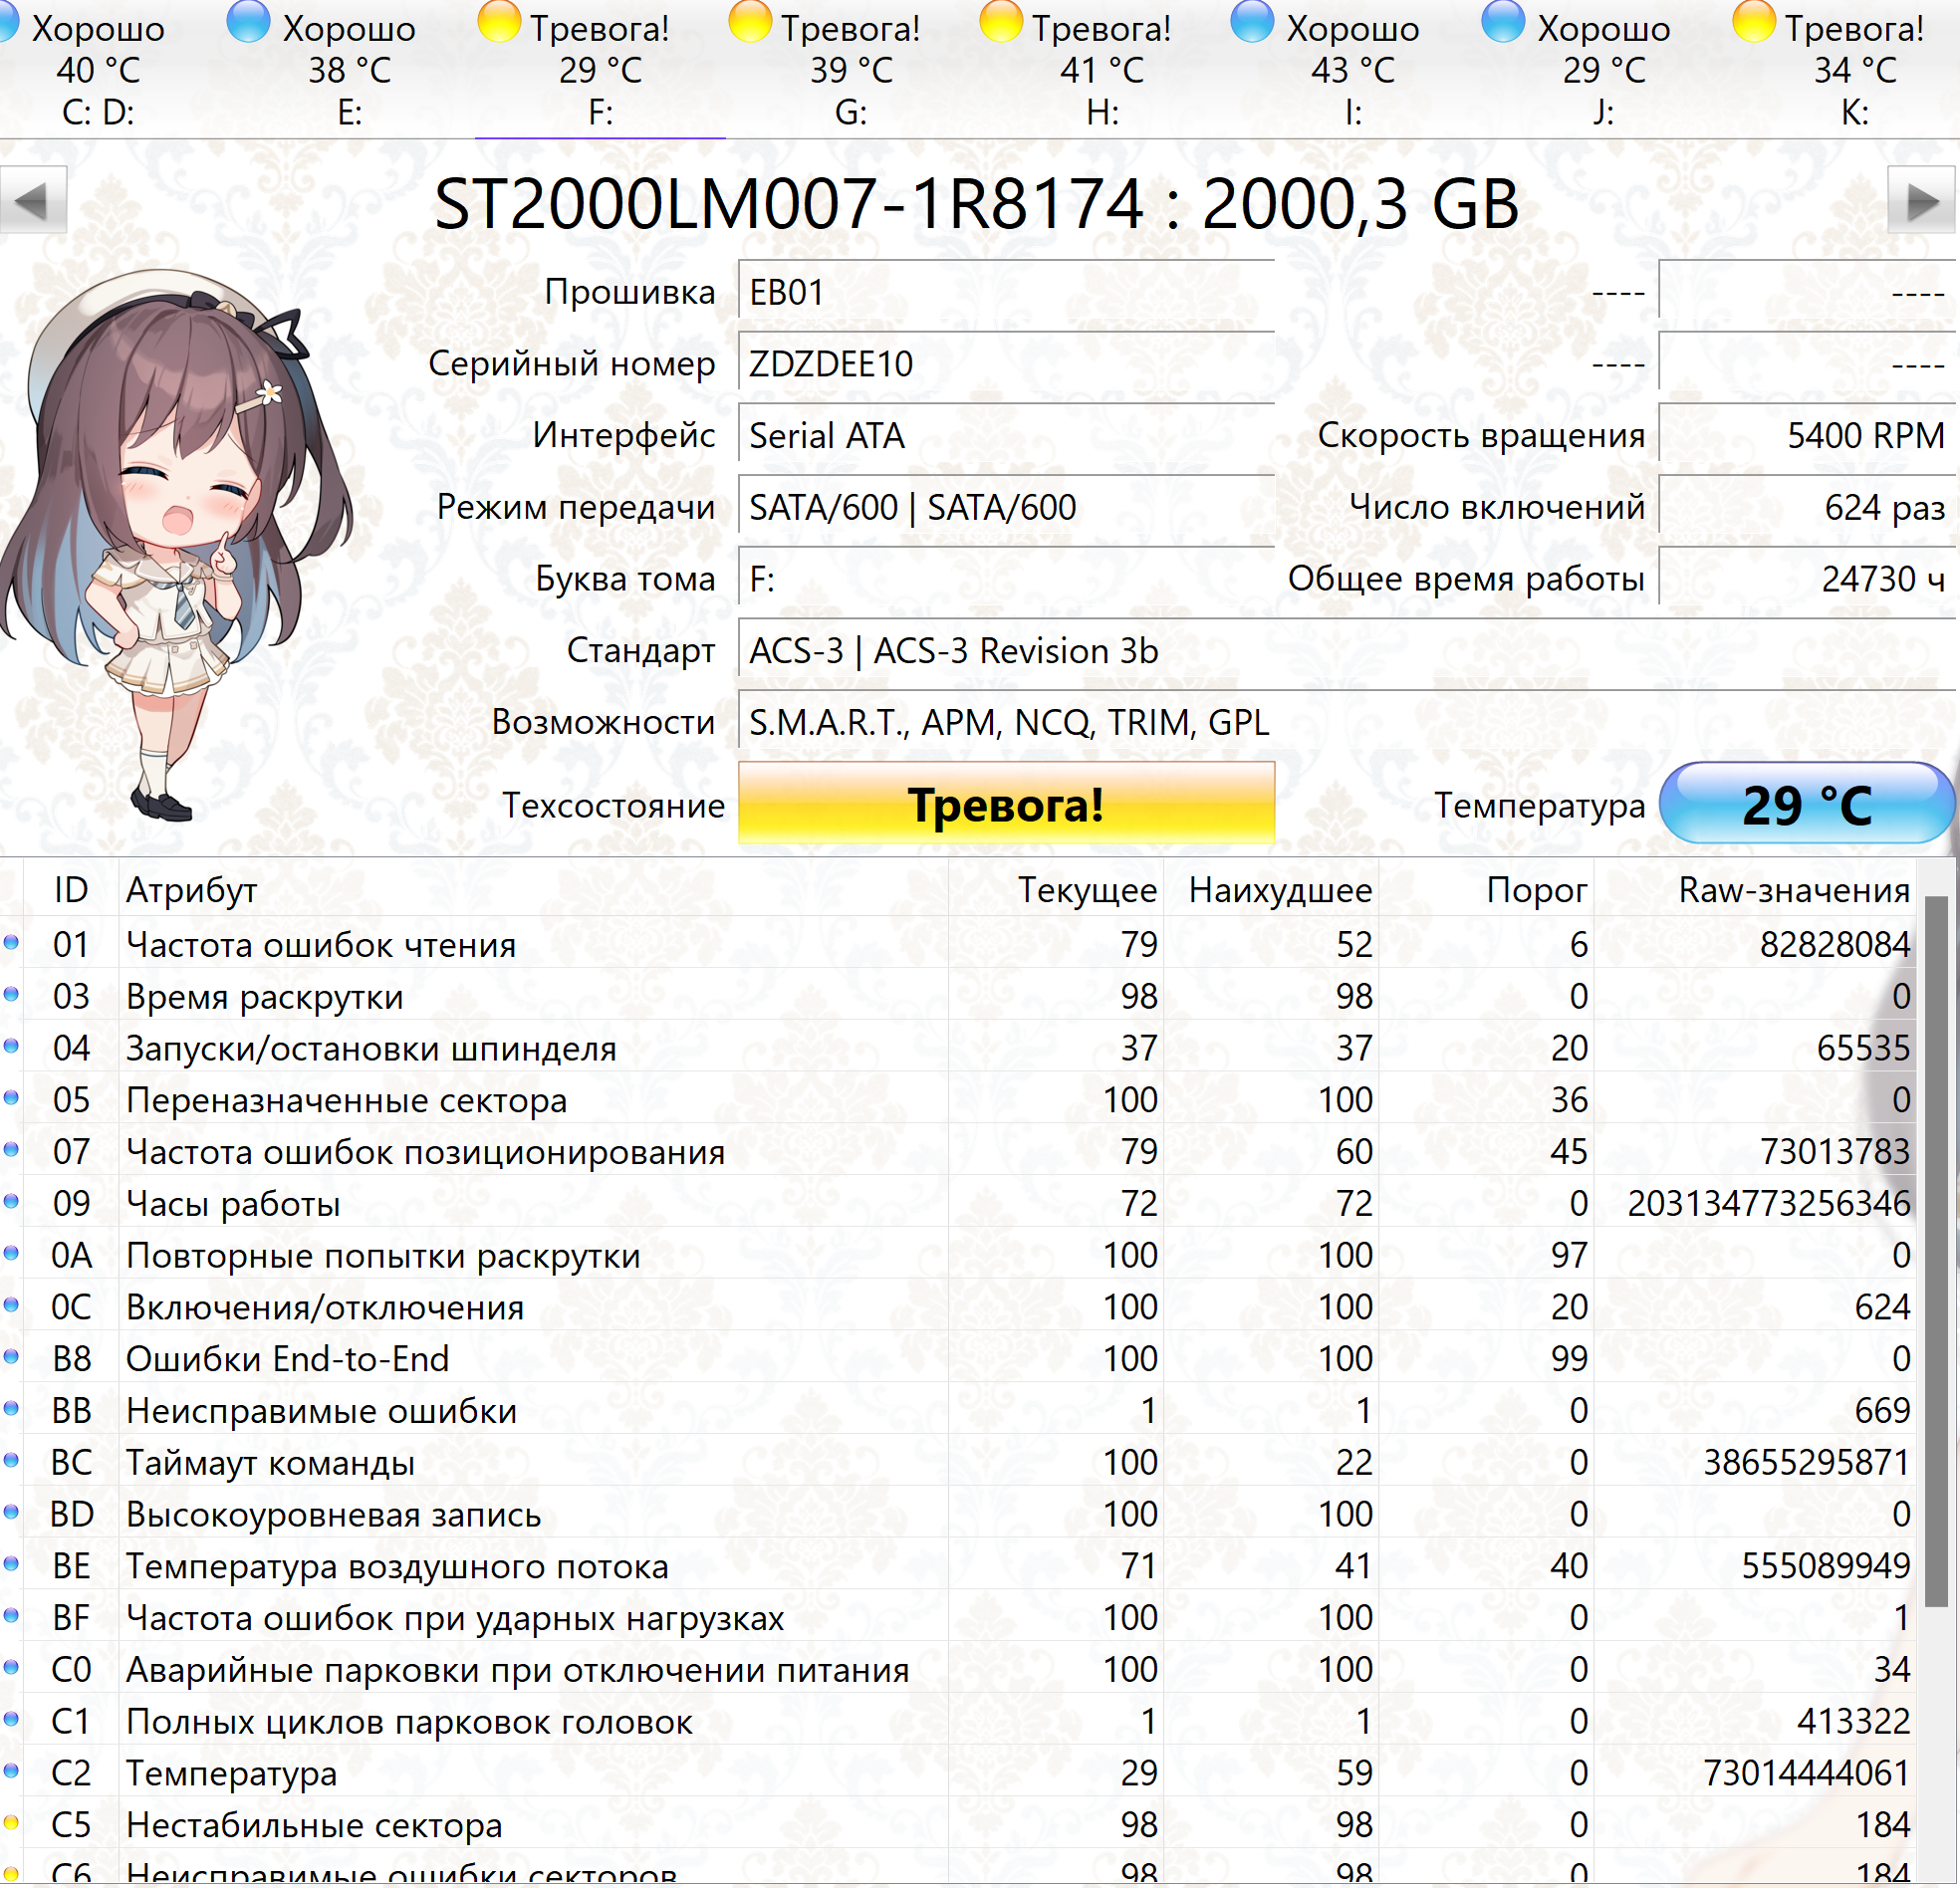Select row Частота ошибок чтения
Screen dimensions: 1960x1888
(x=958, y=944)
